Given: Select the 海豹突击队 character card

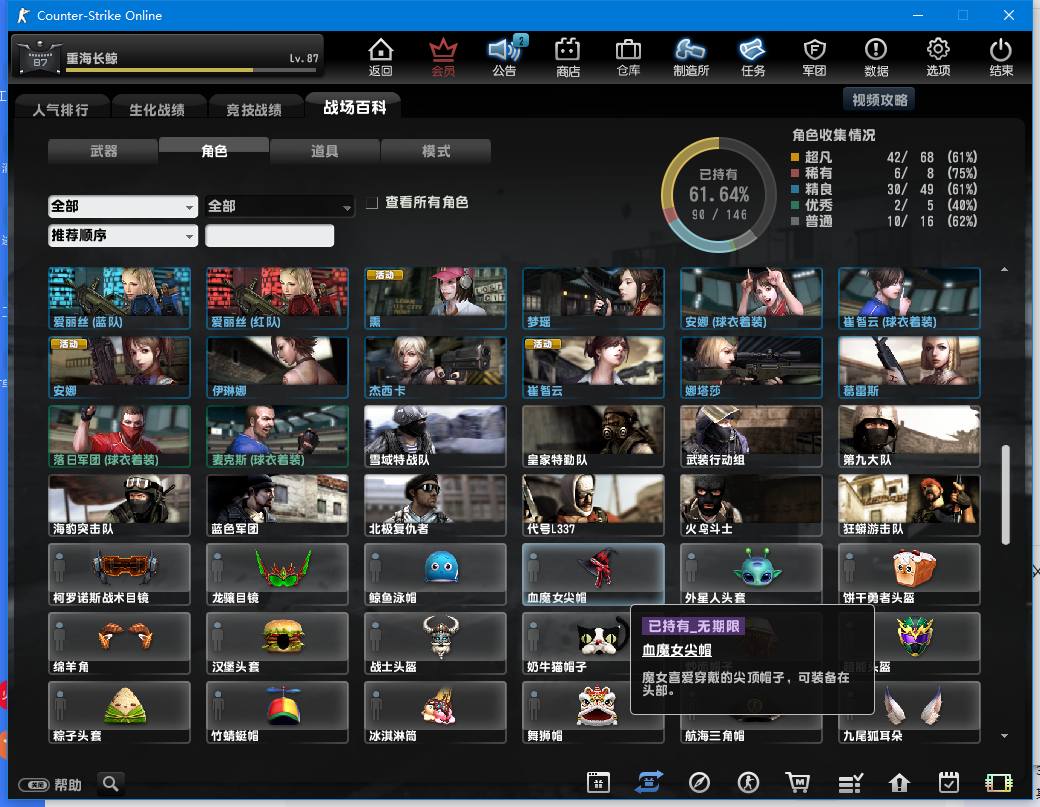Looking at the screenshot, I should (119, 505).
